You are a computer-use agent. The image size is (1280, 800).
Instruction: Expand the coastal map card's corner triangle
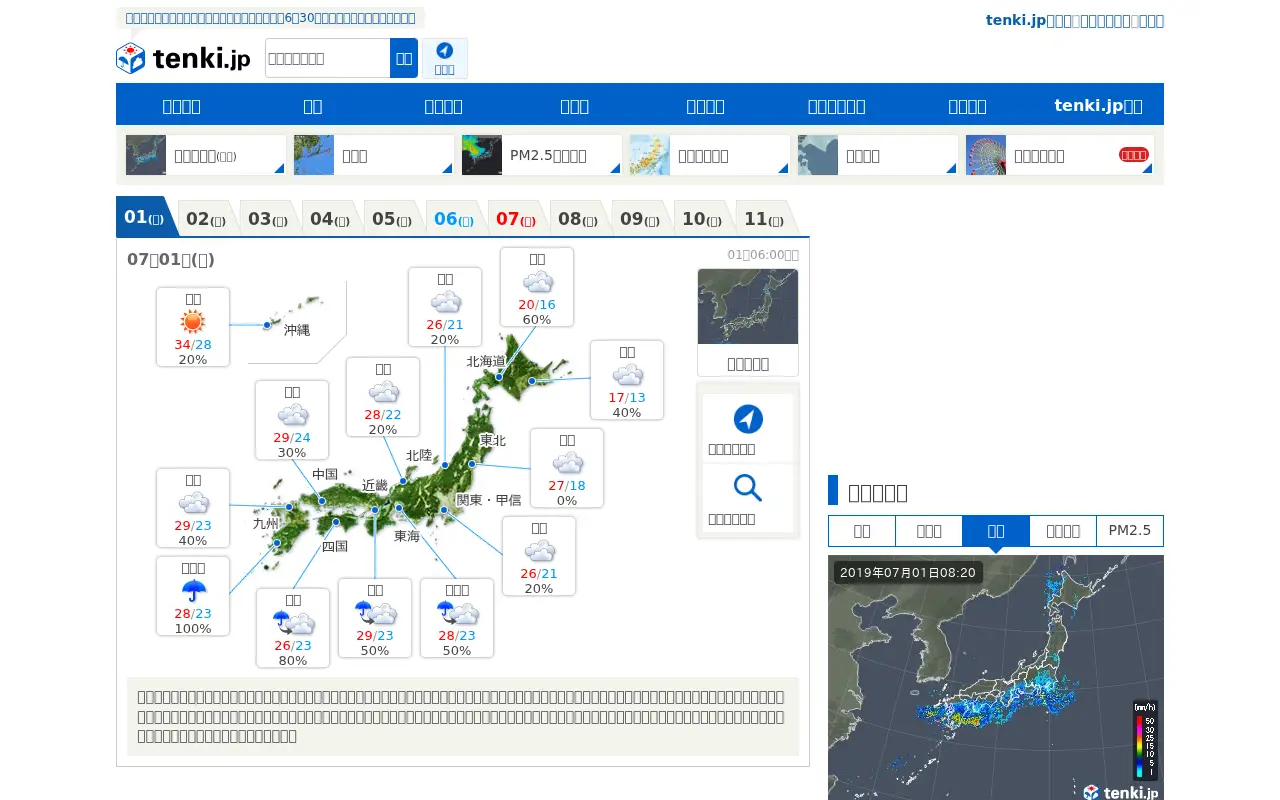pos(447,168)
